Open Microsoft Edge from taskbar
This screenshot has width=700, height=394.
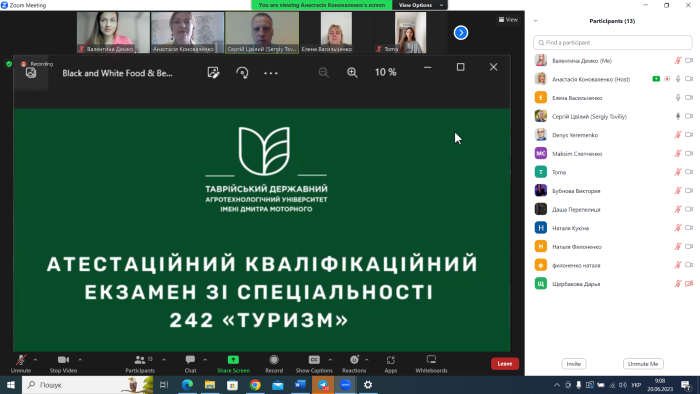187,385
